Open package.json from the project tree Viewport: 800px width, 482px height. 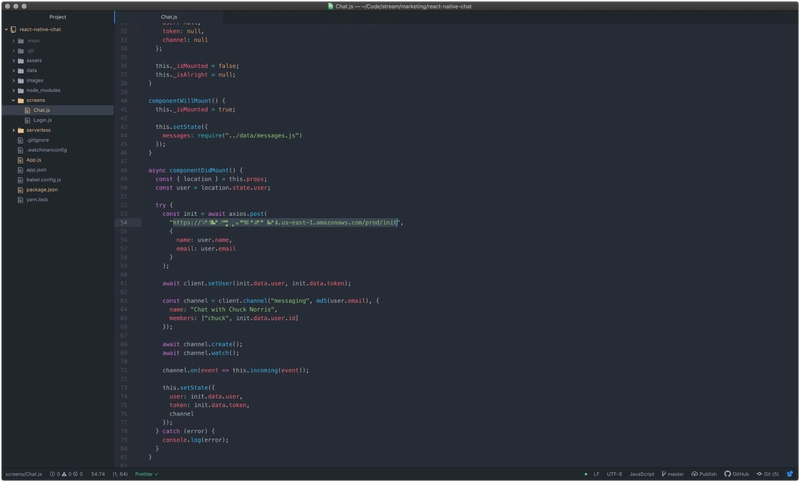click(x=42, y=190)
